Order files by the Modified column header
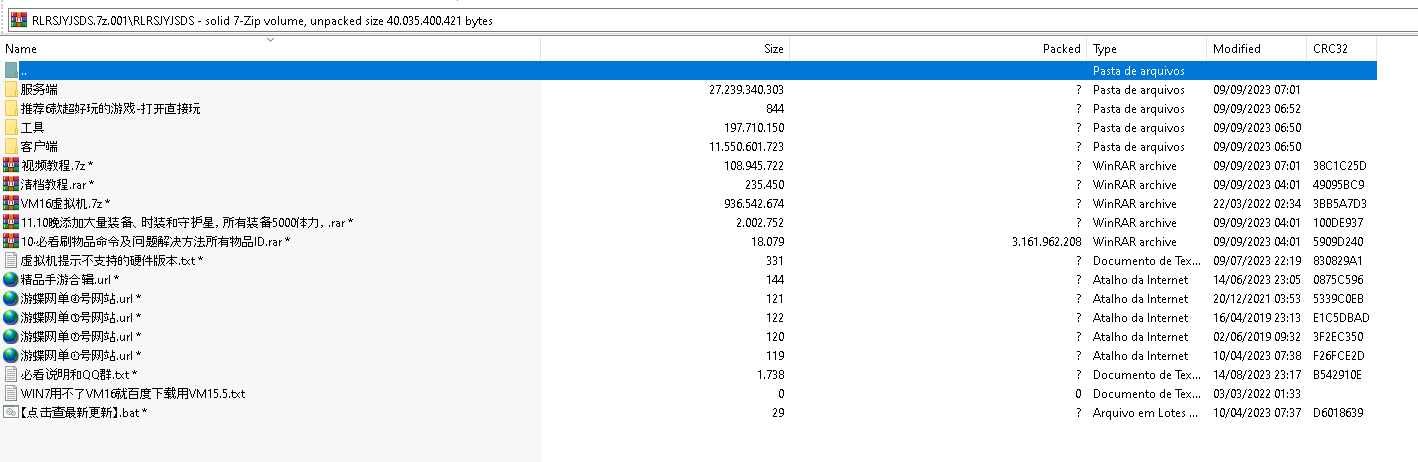This screenshot has height=462, width=1418. pos(1237,49)
